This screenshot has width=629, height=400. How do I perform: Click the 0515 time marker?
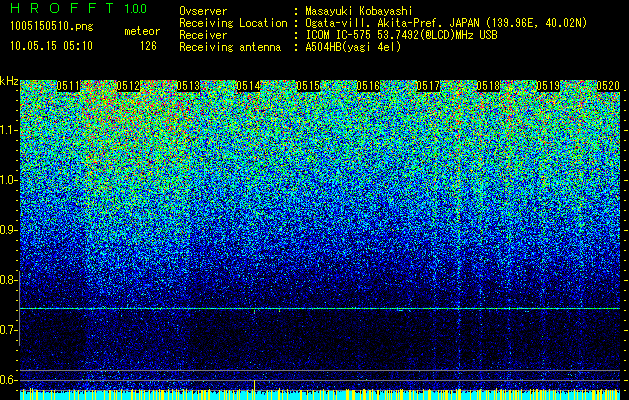coord(308,86)
